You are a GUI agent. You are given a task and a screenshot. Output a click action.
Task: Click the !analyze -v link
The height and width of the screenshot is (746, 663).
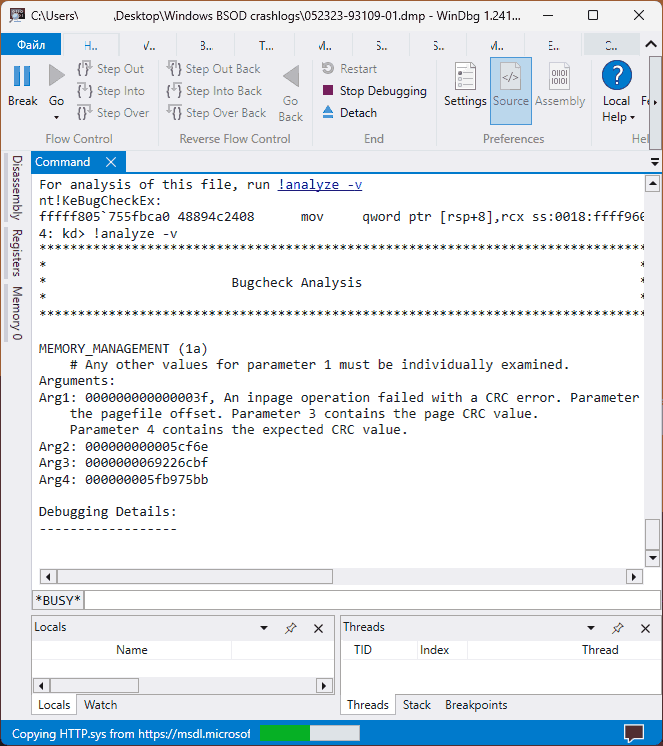[320, 185]
